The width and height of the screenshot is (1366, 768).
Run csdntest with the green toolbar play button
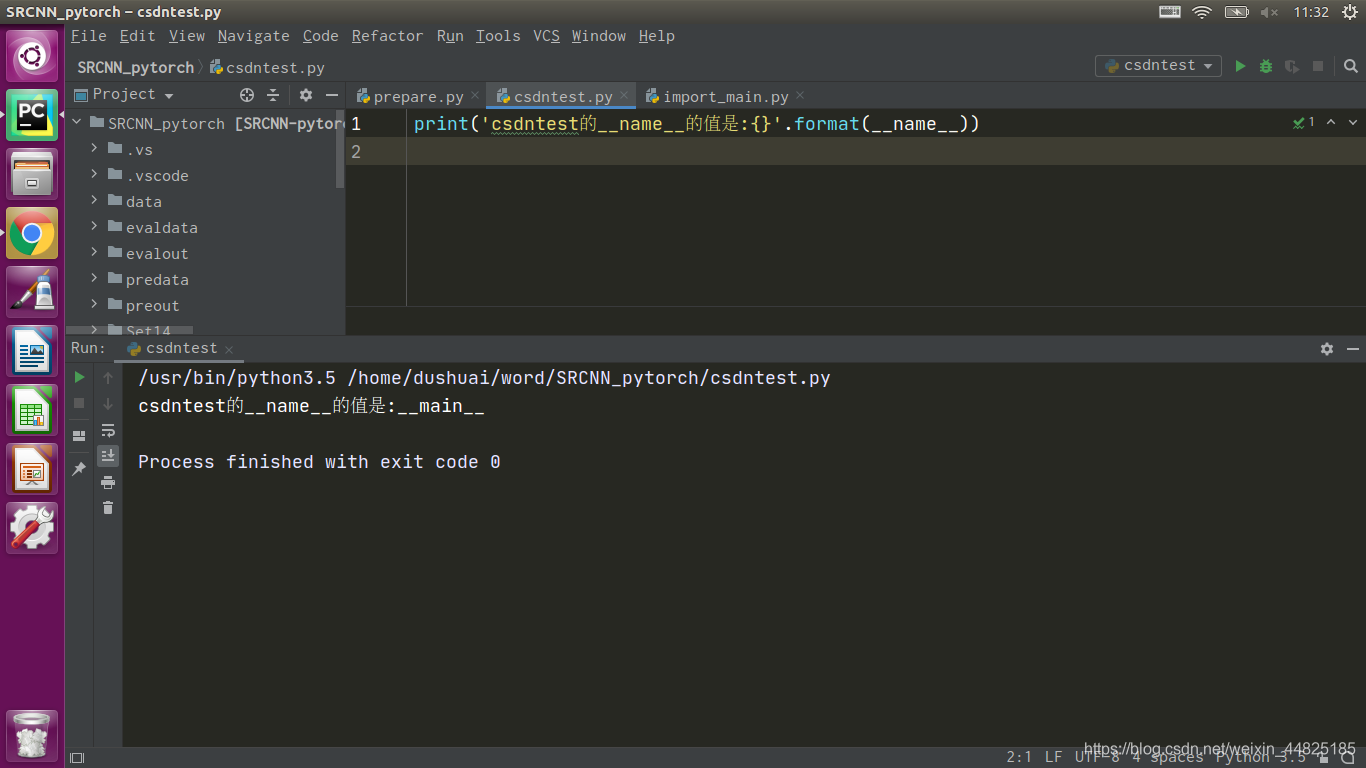[1240, 66]
